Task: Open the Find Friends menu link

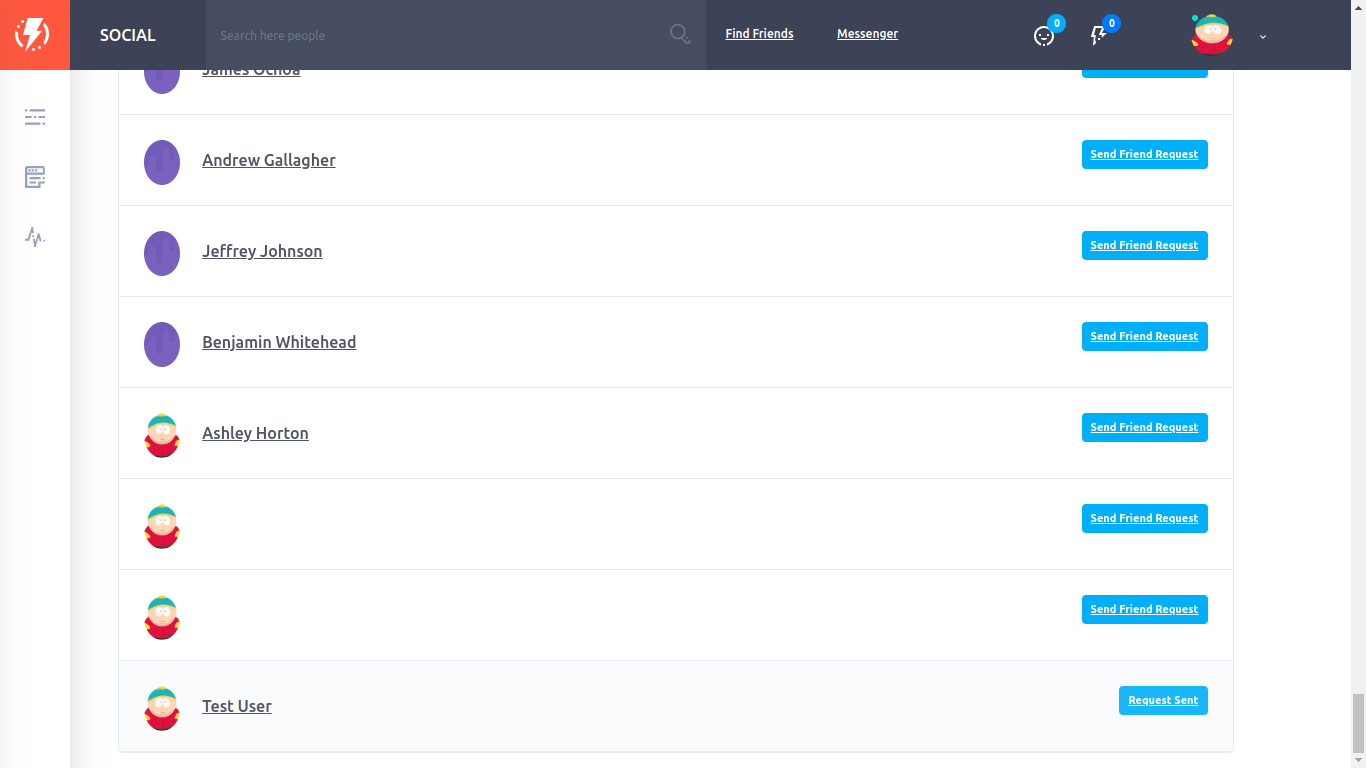Action: coord(759,34)
